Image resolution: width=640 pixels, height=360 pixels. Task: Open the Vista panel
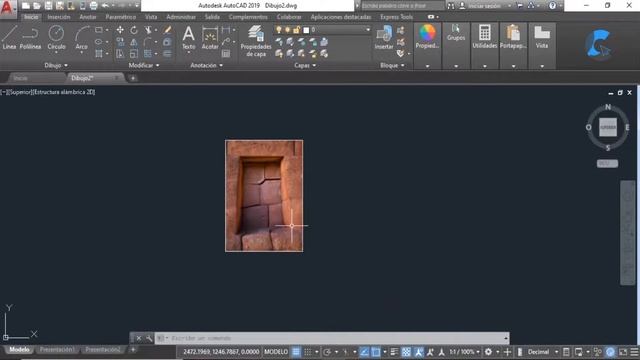click(x=542, y=37)
